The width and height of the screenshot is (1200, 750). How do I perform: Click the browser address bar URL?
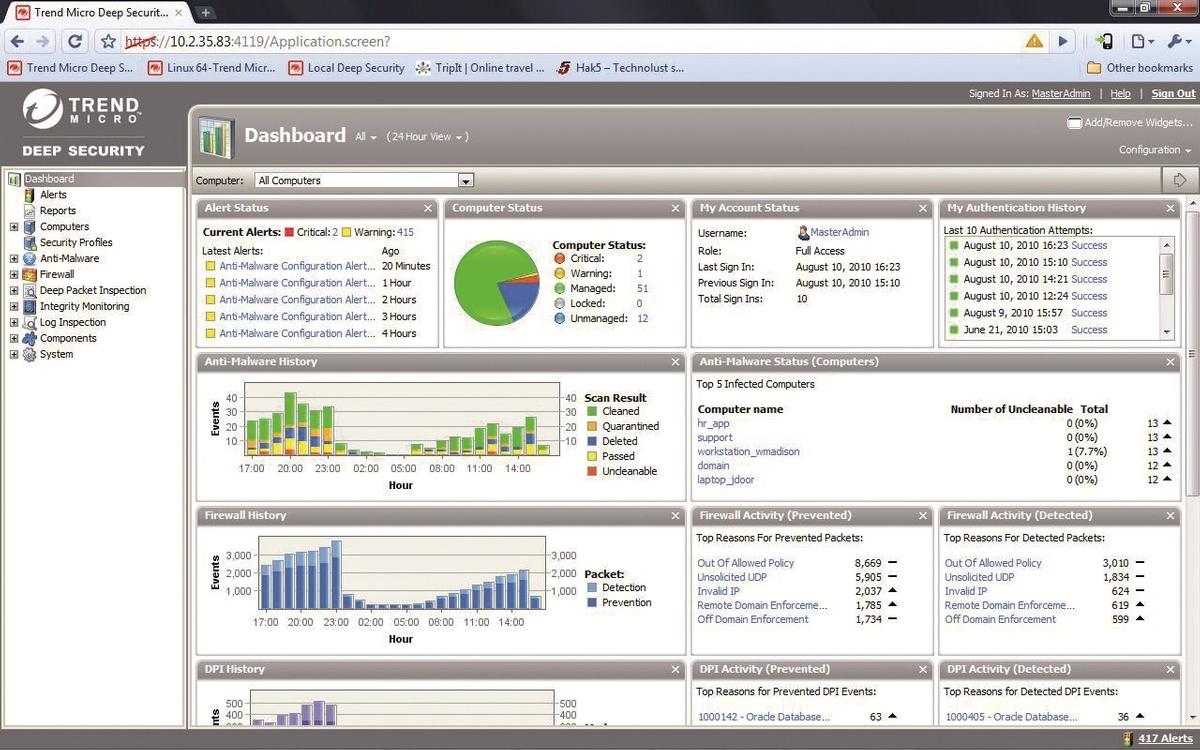257,42
